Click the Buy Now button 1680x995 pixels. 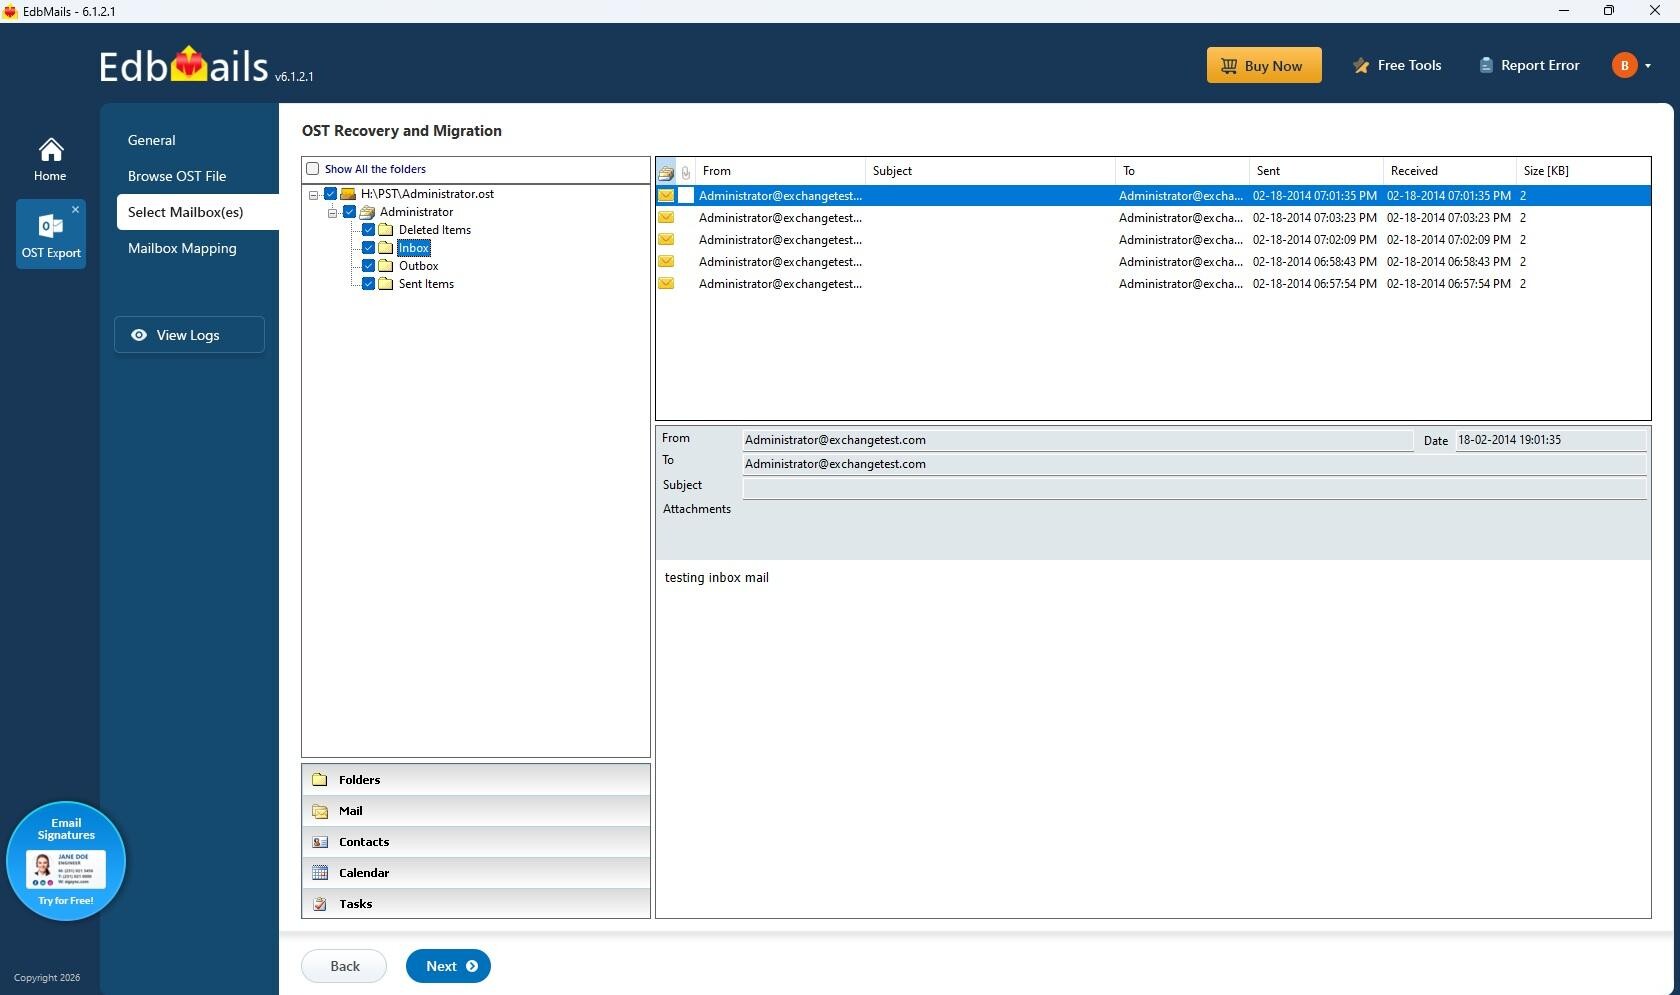coord(1264,66)
